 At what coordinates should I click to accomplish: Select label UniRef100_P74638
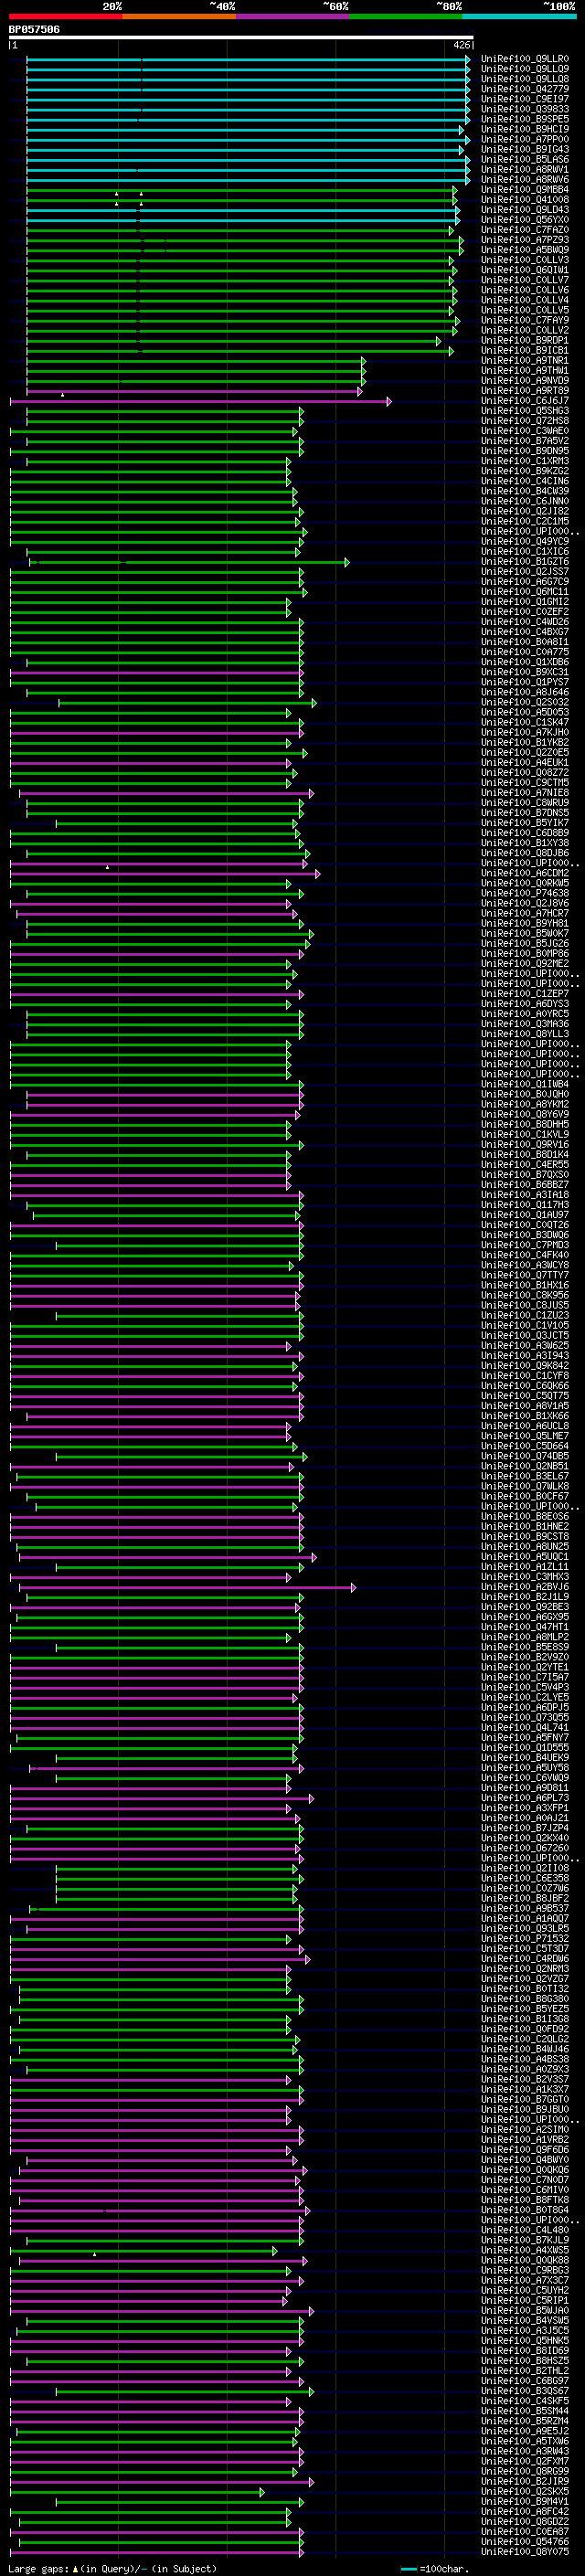[525, 894]
